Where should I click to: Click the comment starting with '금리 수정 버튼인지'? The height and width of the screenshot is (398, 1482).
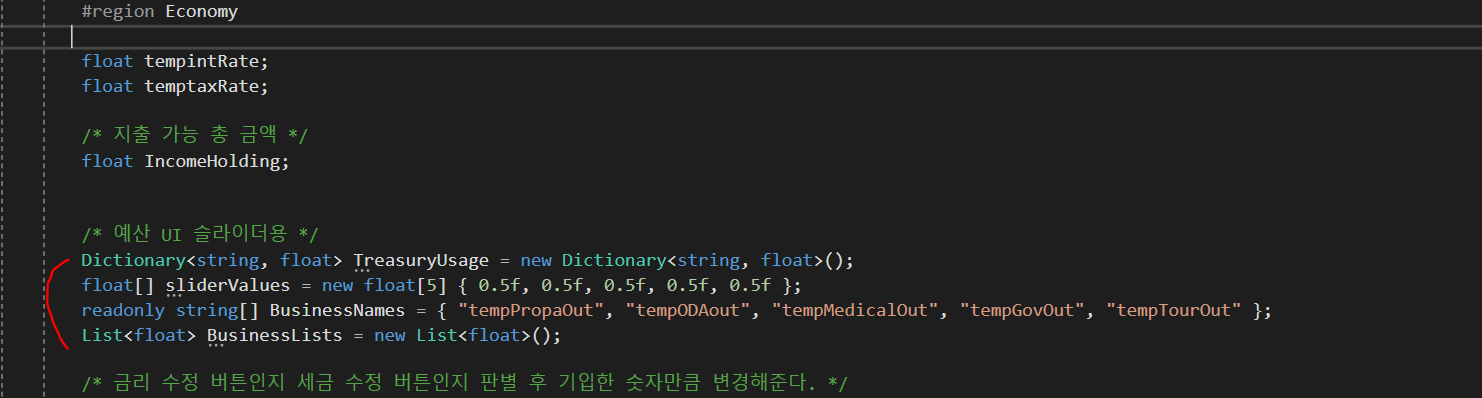465,383
